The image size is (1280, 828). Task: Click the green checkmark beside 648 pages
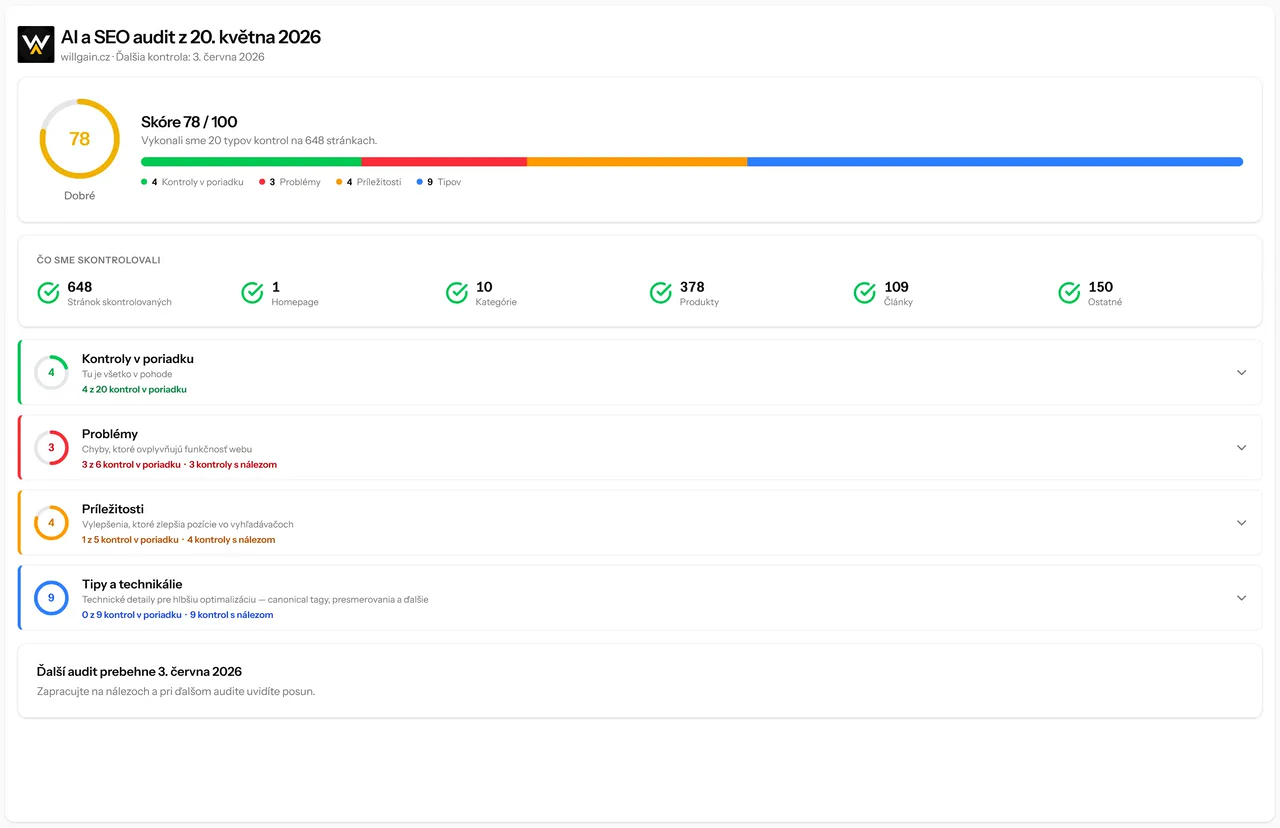point(48,293)
